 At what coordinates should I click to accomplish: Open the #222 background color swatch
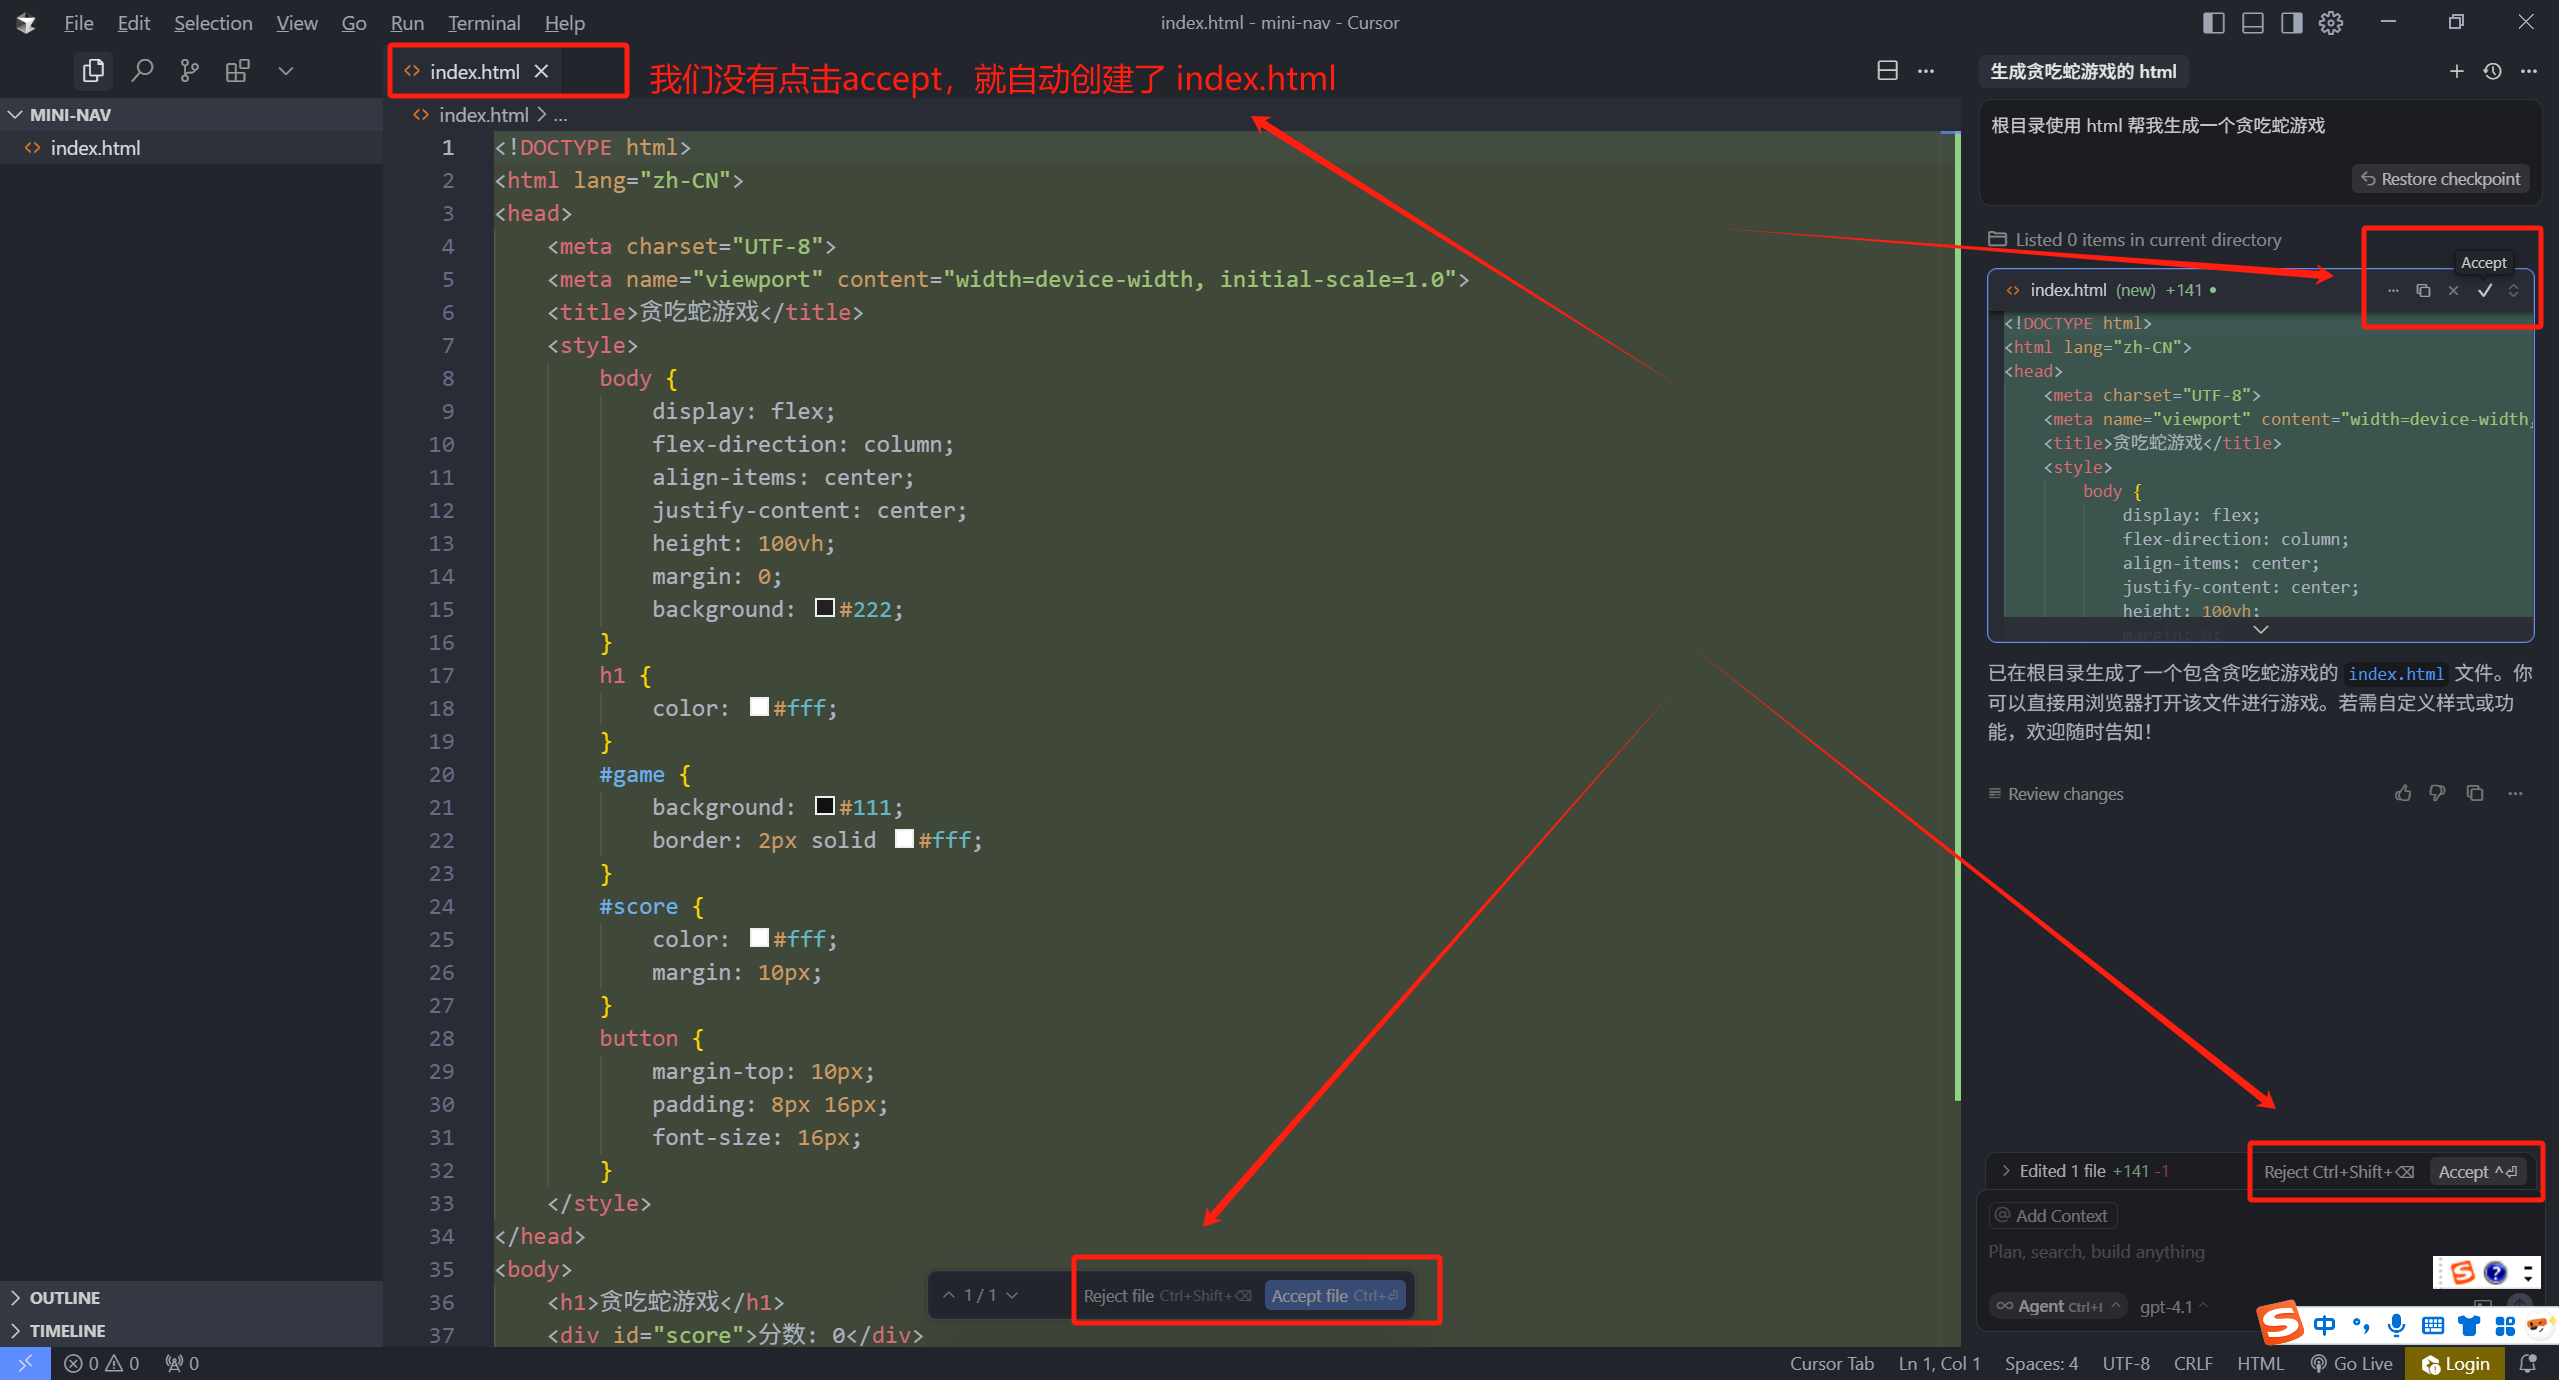[x=824, y=608]
